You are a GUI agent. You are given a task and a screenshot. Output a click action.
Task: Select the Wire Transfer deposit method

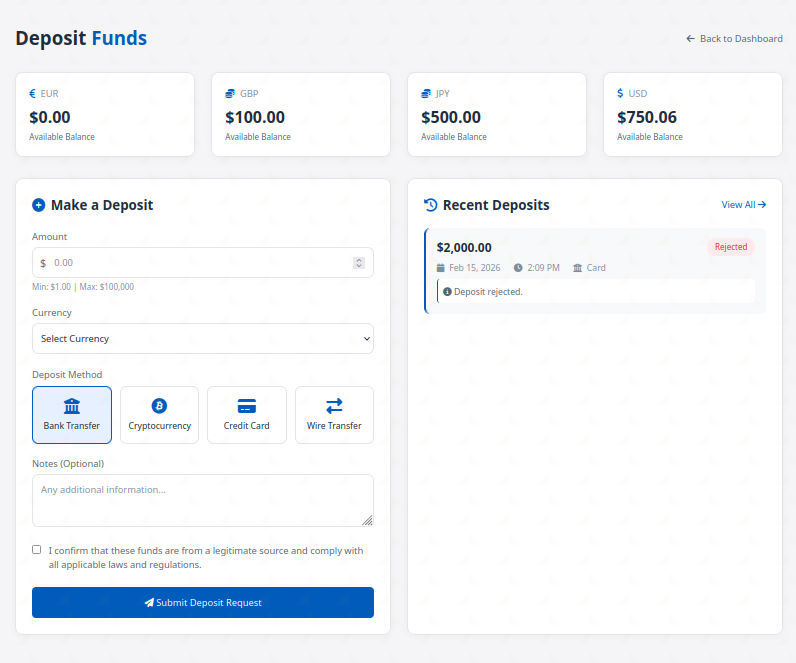tap(334, 415)
